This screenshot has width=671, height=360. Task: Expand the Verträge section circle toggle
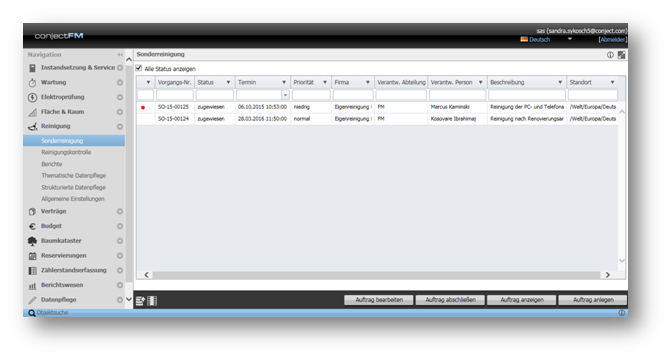click(120, 211)
